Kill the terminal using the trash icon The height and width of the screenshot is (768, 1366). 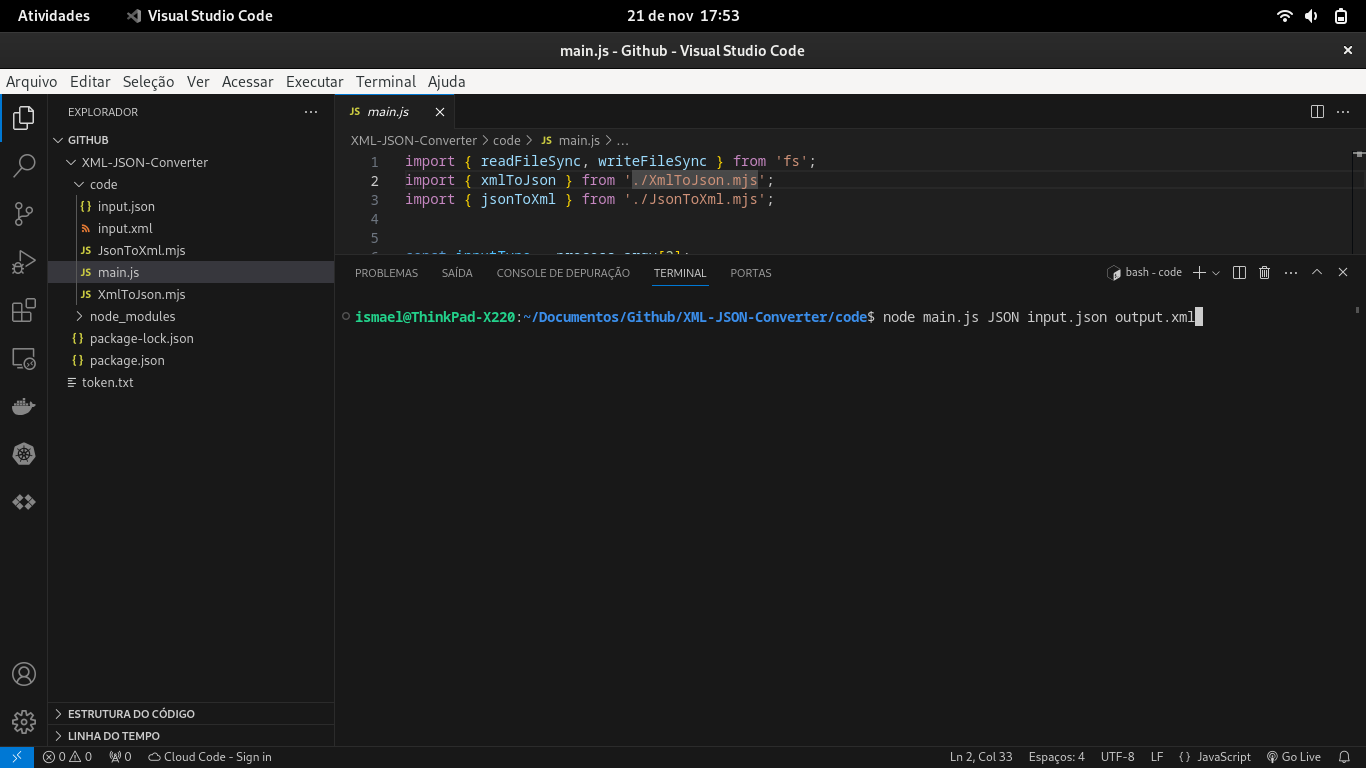(1263, 272)
